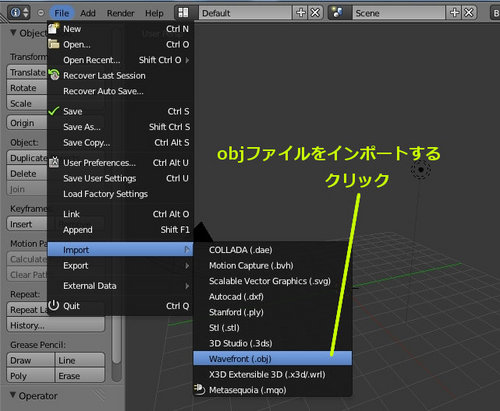The height and width of the screenshot is (411, 500).
Task: Delete Default screen layout with X icon
Action: pos(315,13)
